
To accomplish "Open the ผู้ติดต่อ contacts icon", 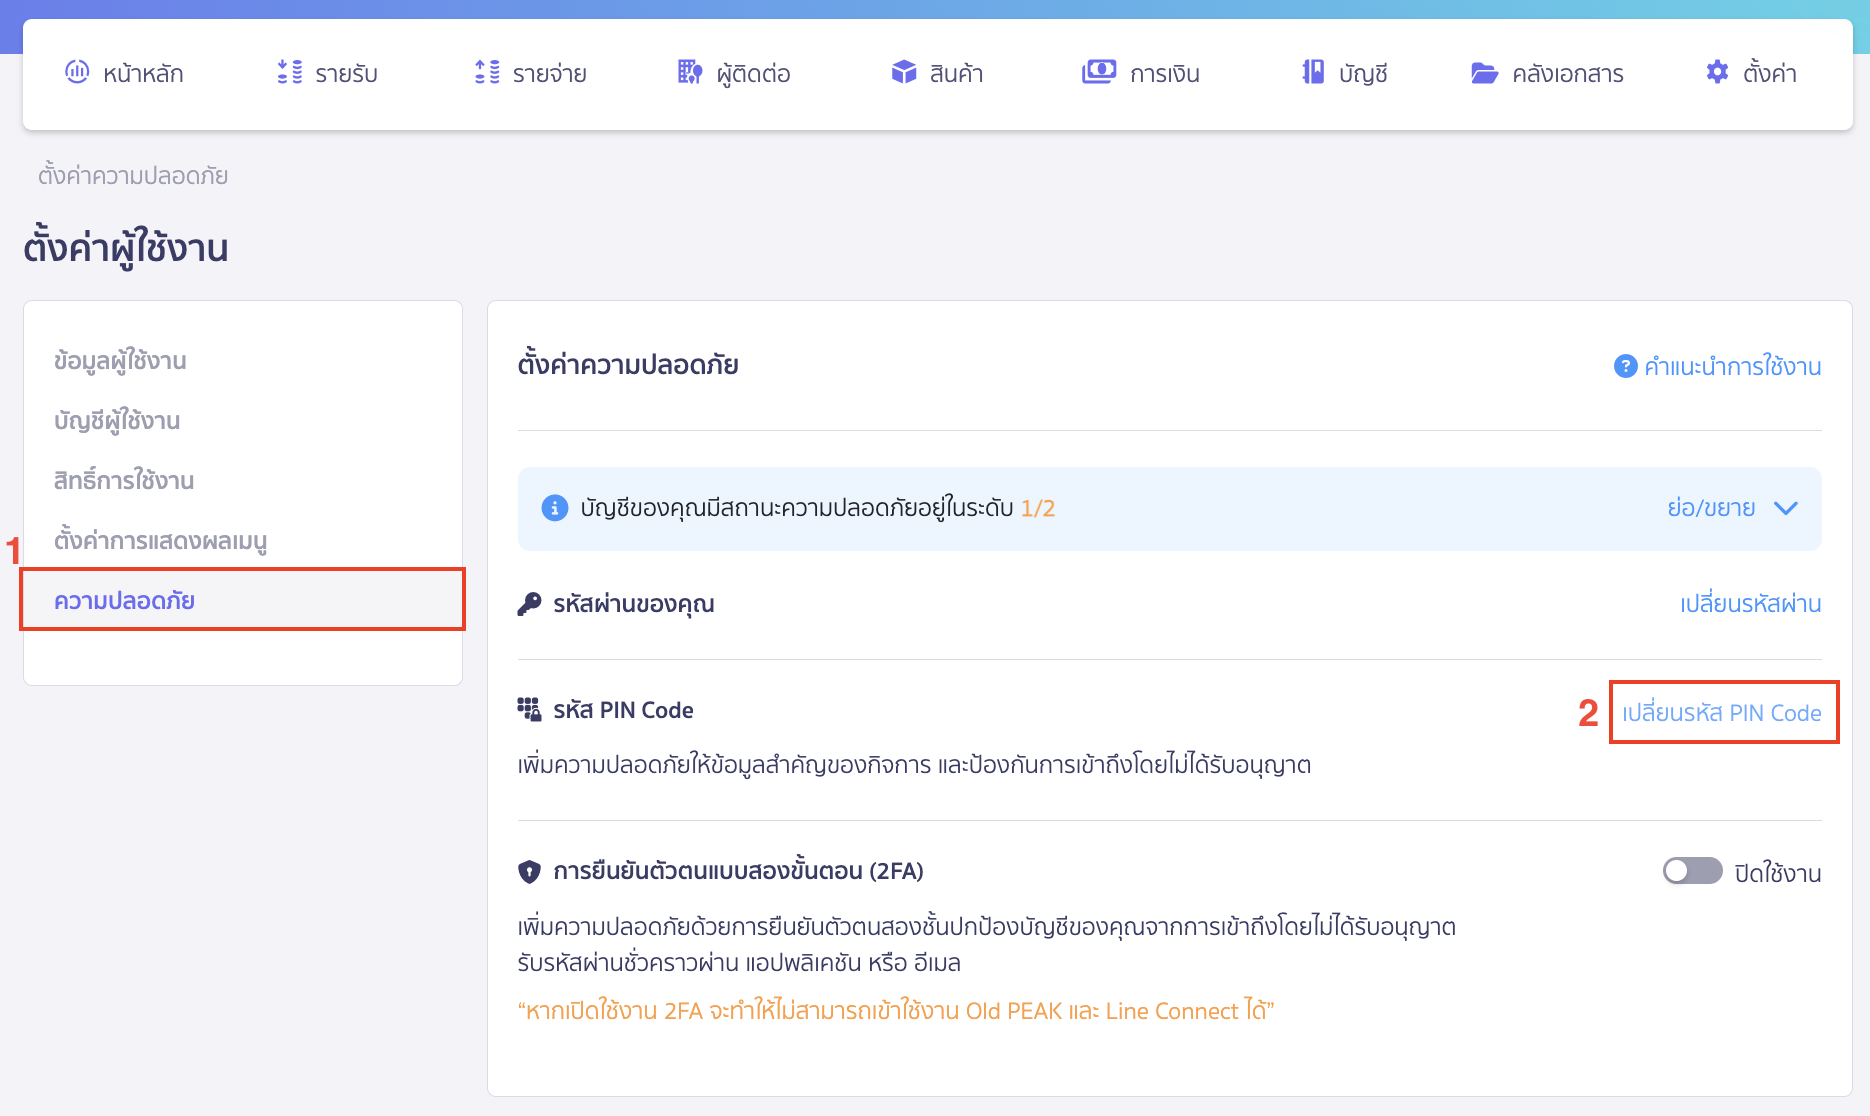I will click(689, 72).
